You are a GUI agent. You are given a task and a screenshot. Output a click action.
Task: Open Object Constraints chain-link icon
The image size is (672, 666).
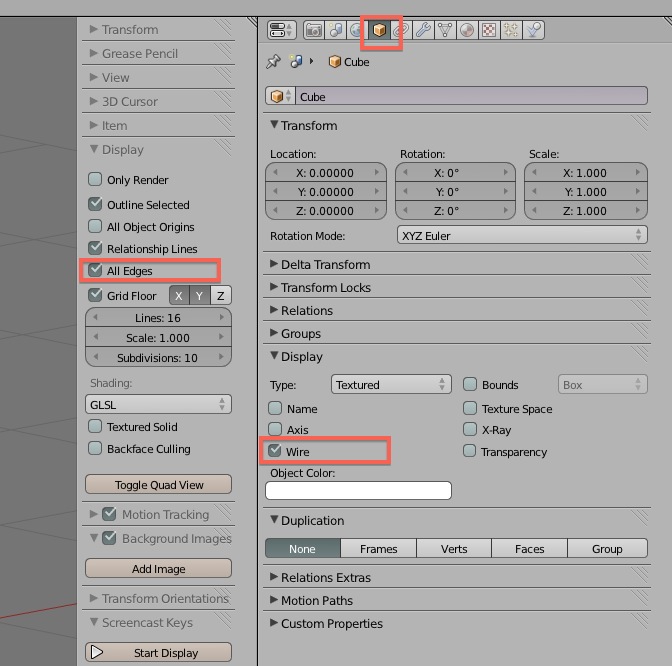pos(402,30)
